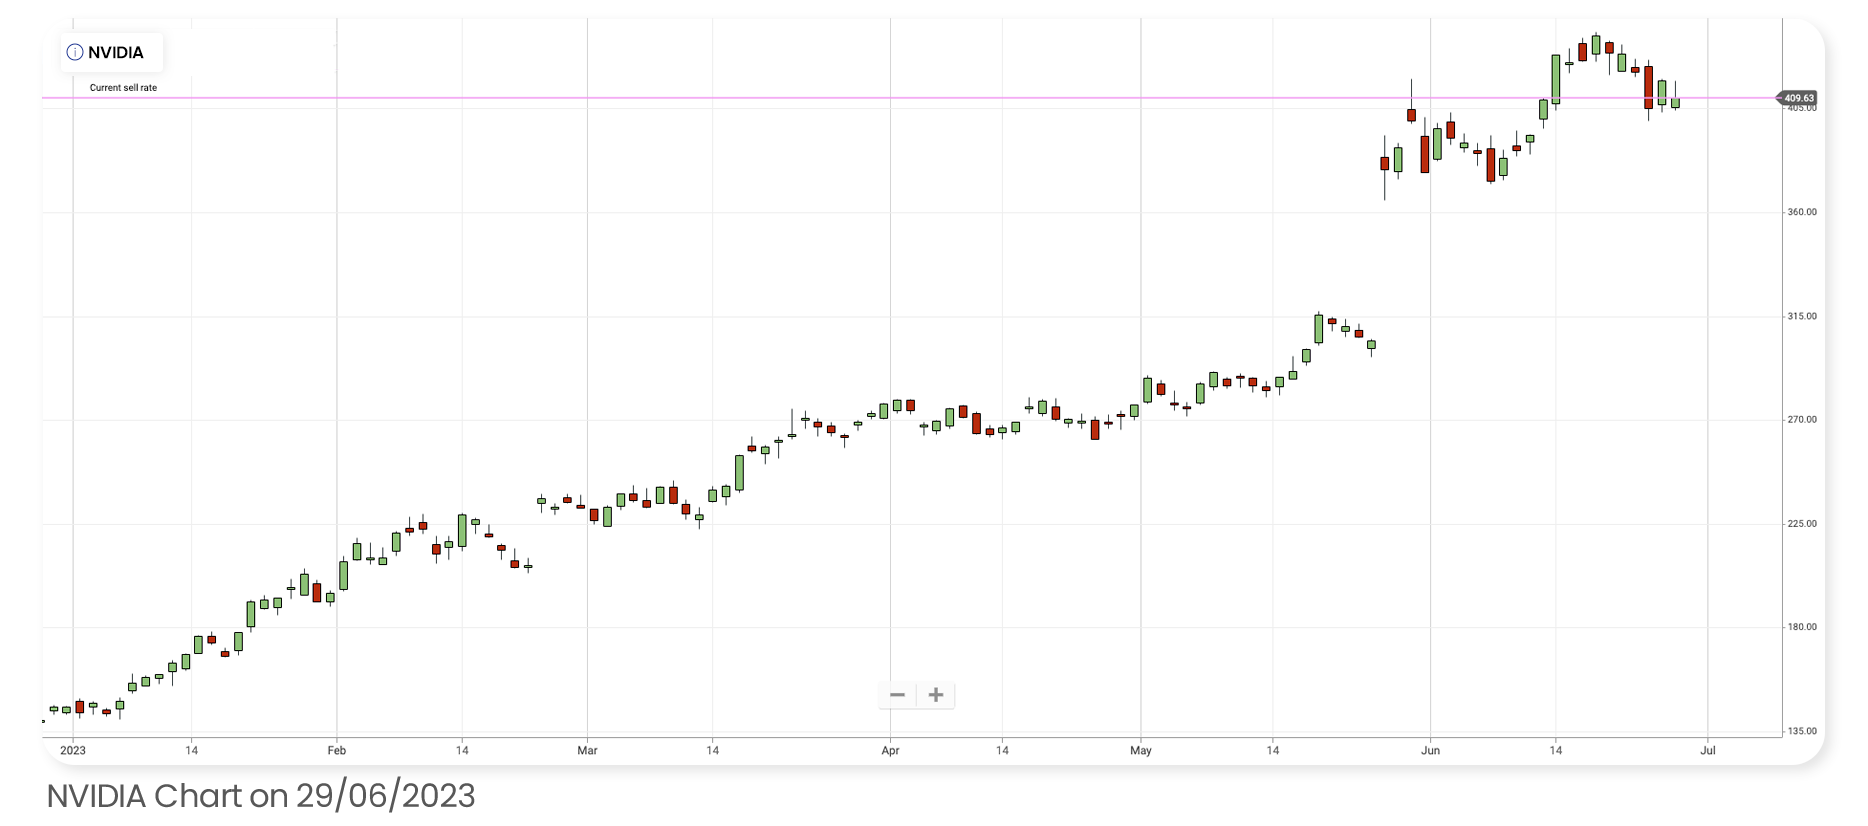Viewport: 1868px width, 826px height.
Task: Click the info icon beside NVIDIA
Action: [75, 53]
